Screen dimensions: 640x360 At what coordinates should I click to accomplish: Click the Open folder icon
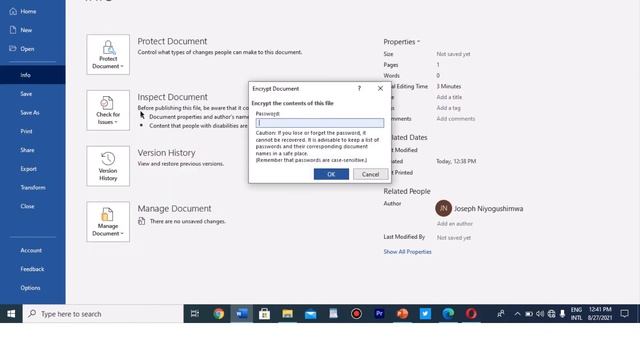click(13, 49)
